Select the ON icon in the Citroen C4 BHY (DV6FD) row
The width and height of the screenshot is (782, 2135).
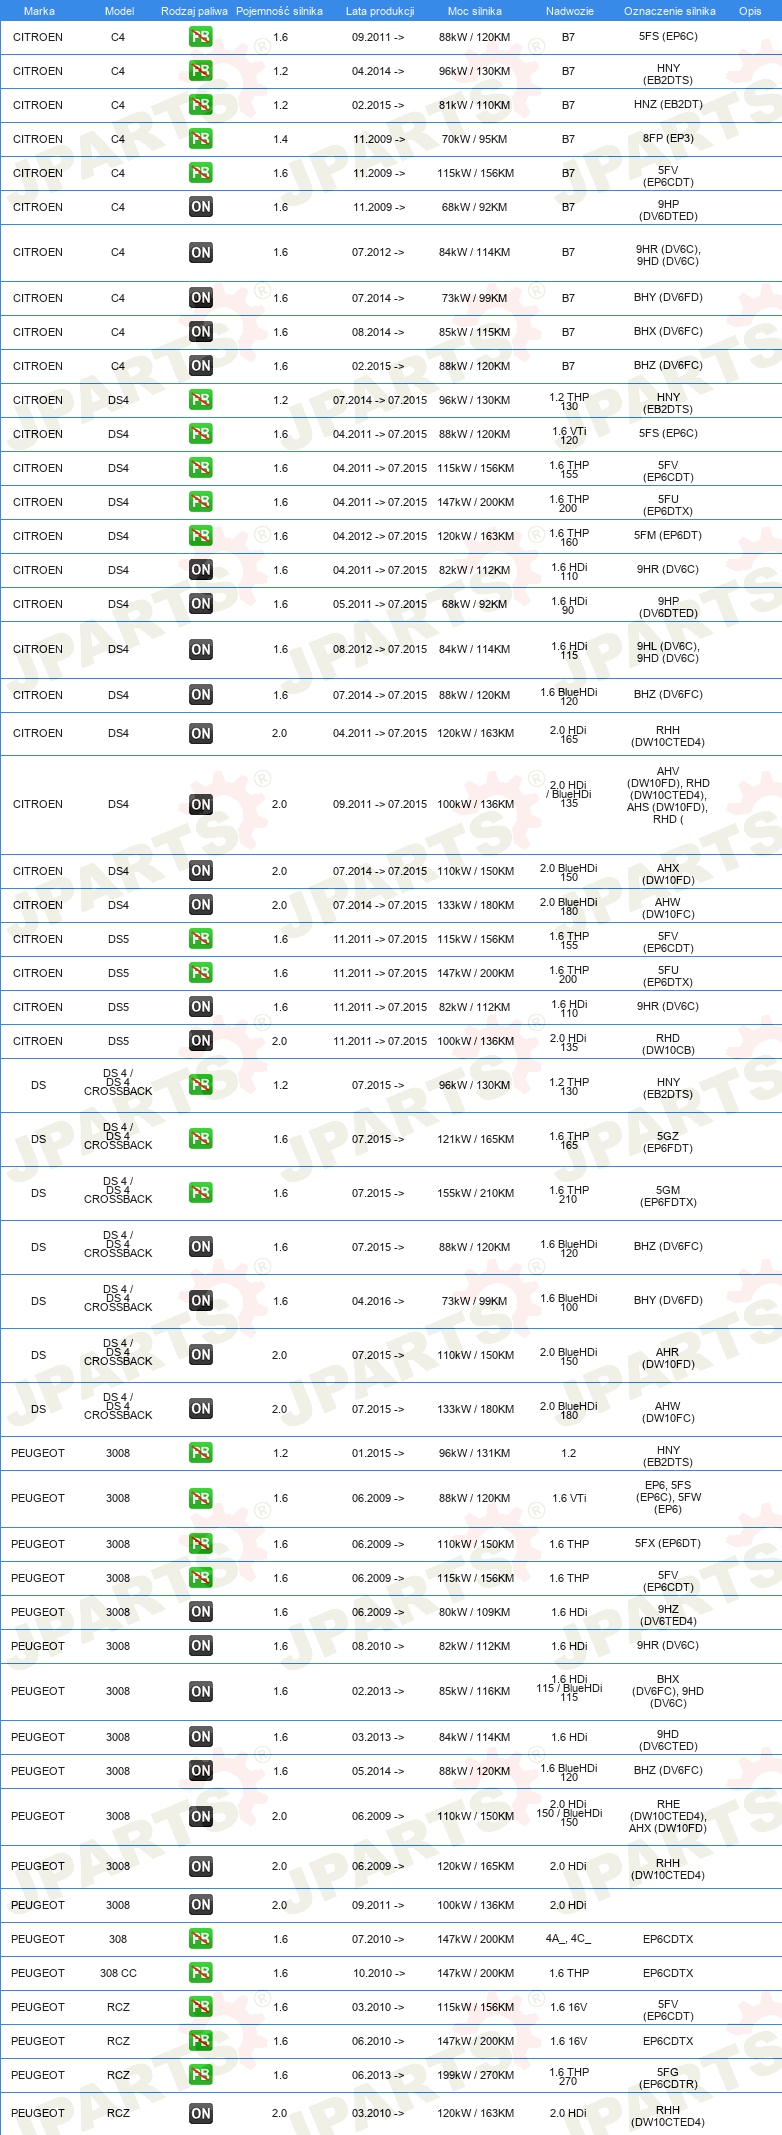[x=200, y=298]
